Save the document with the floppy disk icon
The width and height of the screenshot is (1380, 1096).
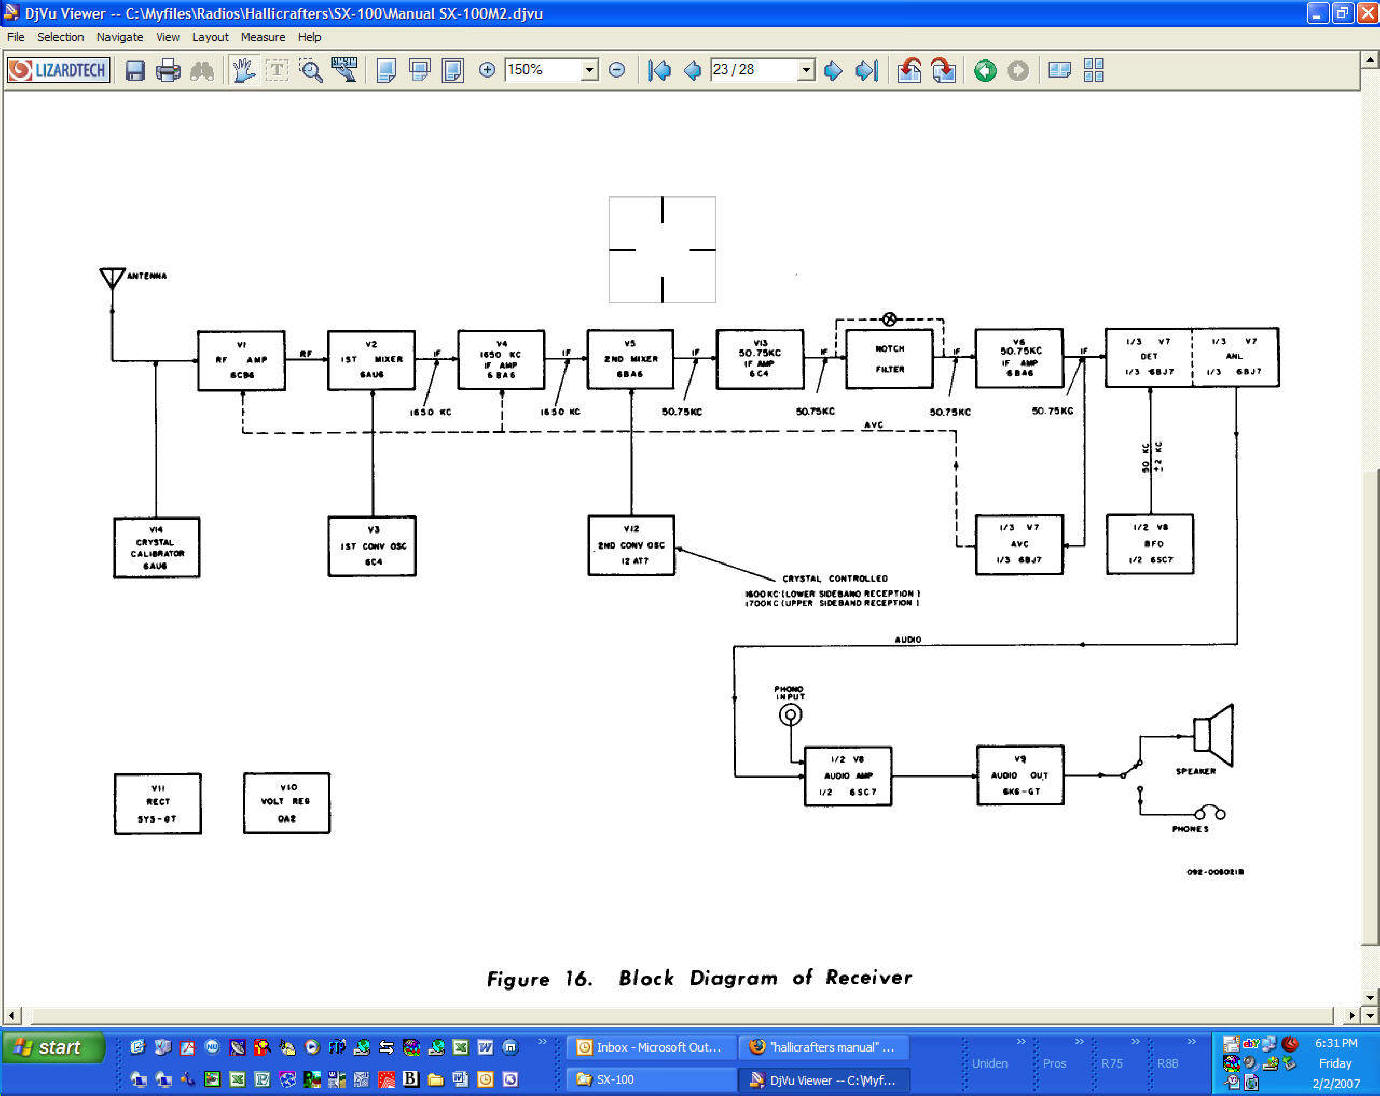135,70
